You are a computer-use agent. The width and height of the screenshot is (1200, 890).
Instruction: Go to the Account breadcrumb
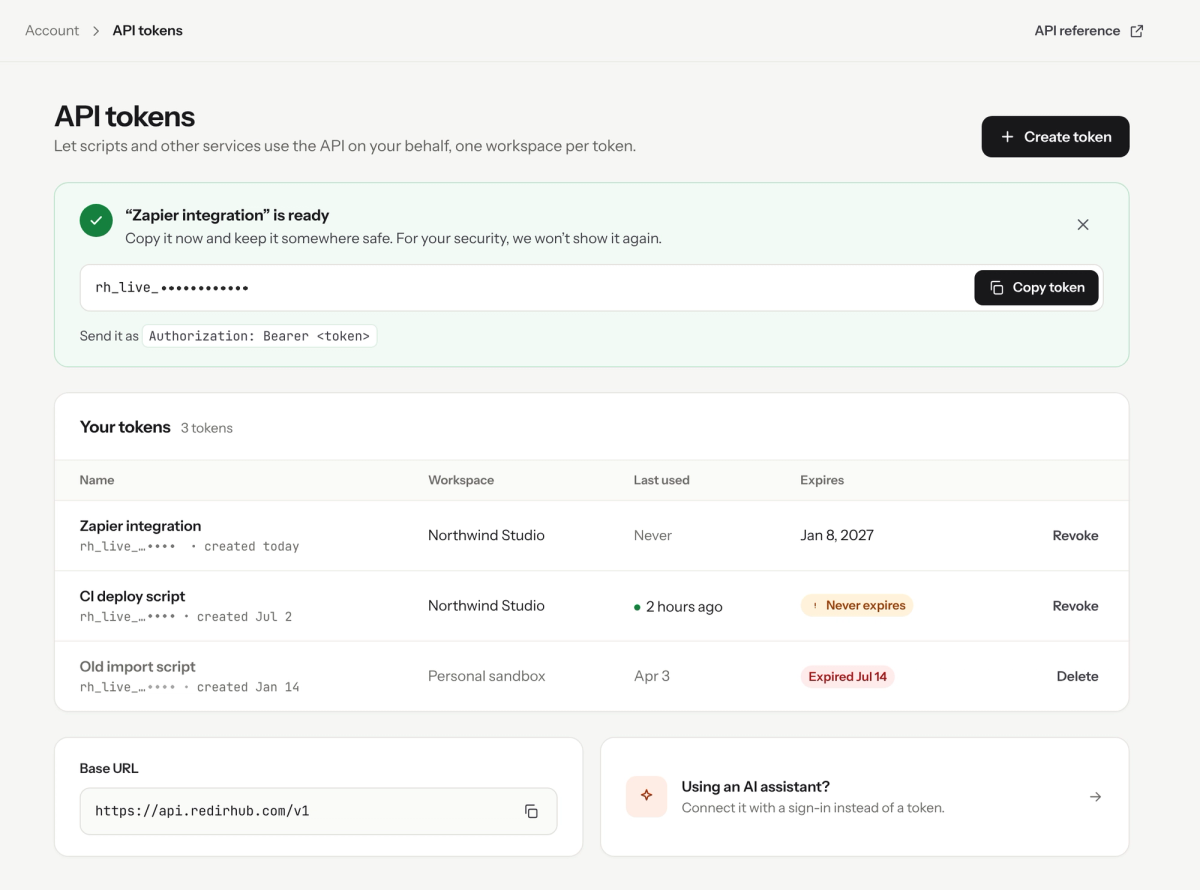coord(52,31)
